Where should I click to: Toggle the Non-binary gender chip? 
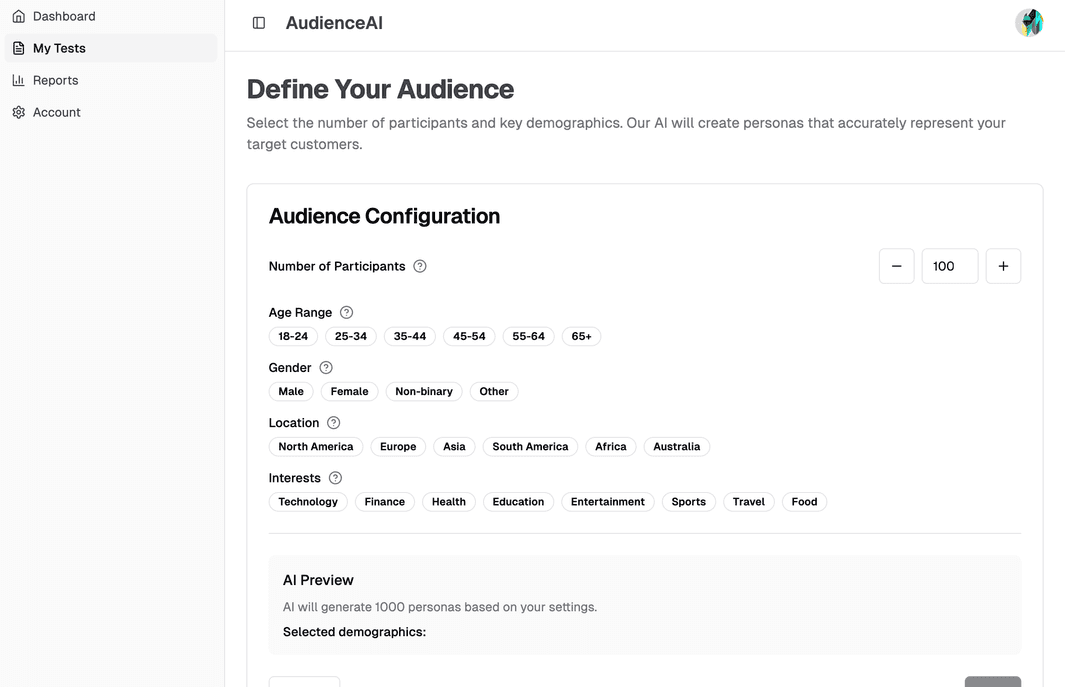[x=424, y=391]
